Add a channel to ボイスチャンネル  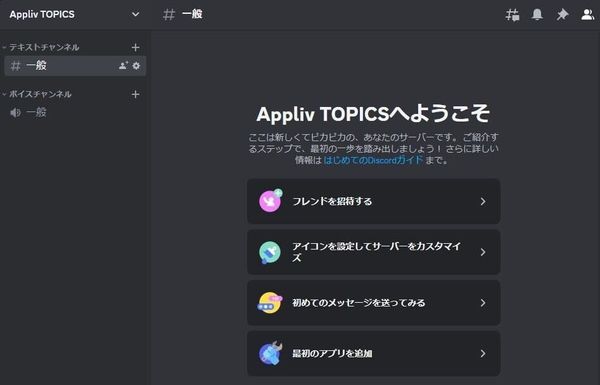[x=135, y=94]
